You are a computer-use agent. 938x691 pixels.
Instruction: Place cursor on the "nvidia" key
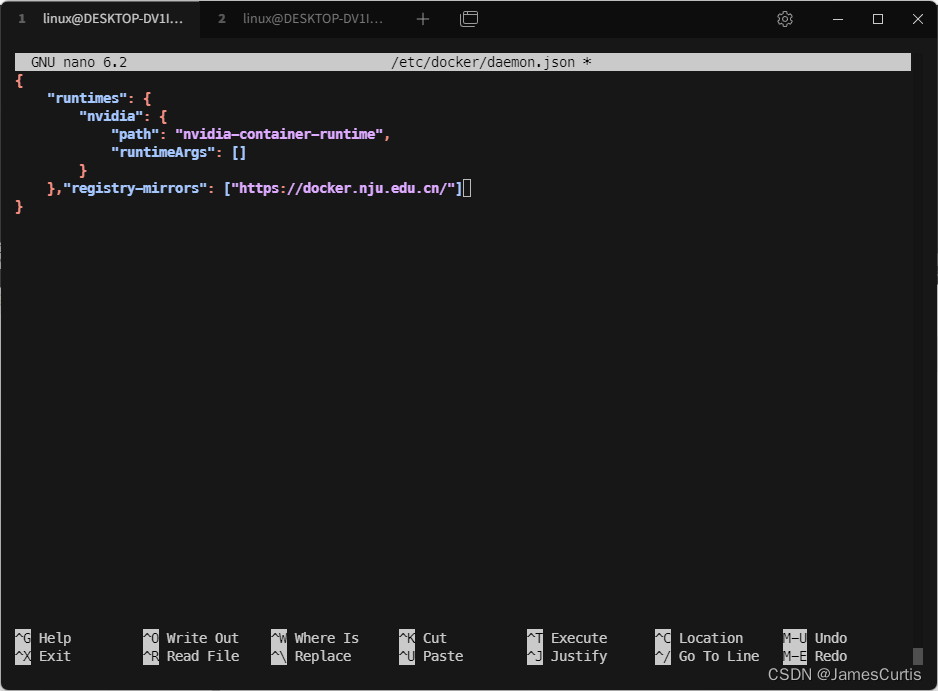[x=111, y=116]
